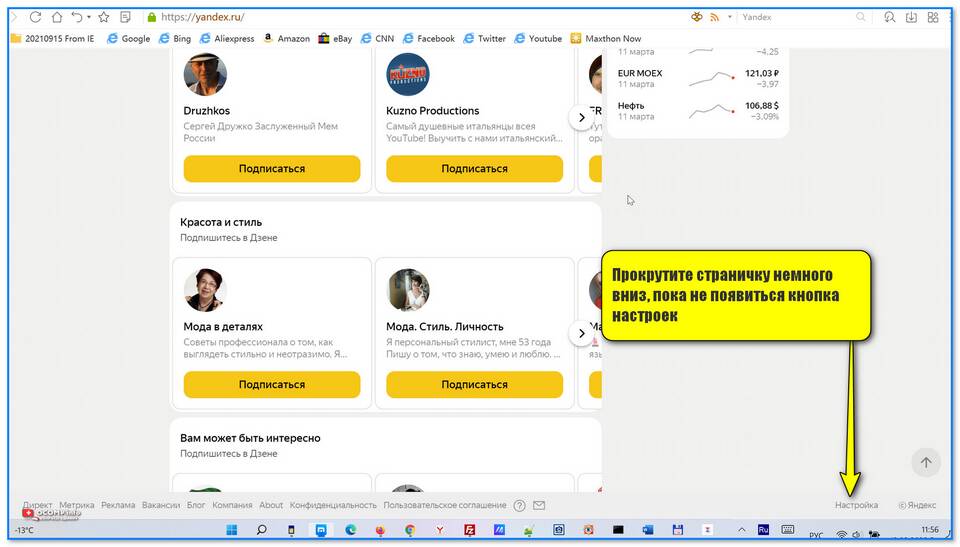Open the dropdown next to RSS icon
This screenshot has height=547, width=960.
[x=730, y=17]
